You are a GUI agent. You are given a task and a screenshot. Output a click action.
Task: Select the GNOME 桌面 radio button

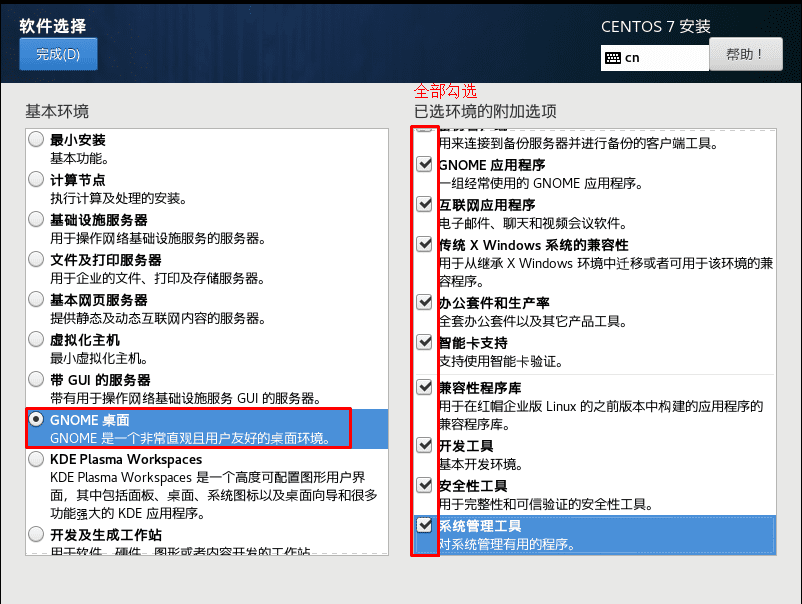36,419
